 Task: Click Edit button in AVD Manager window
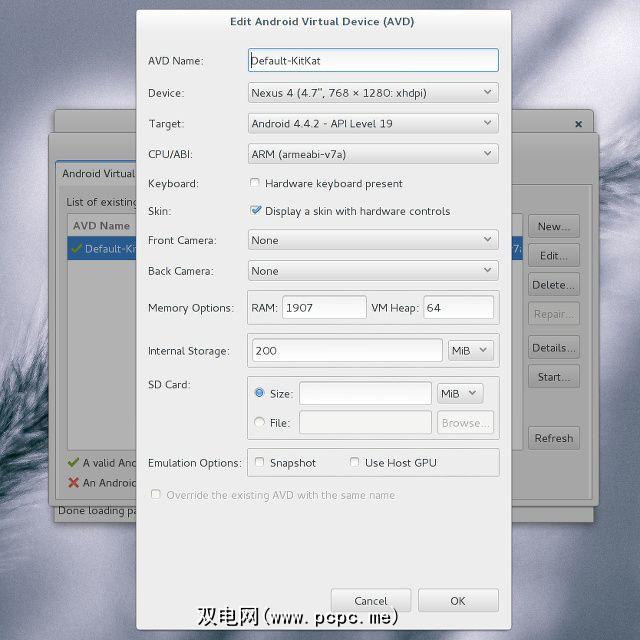pyautogui.click(x=553, y=256)
